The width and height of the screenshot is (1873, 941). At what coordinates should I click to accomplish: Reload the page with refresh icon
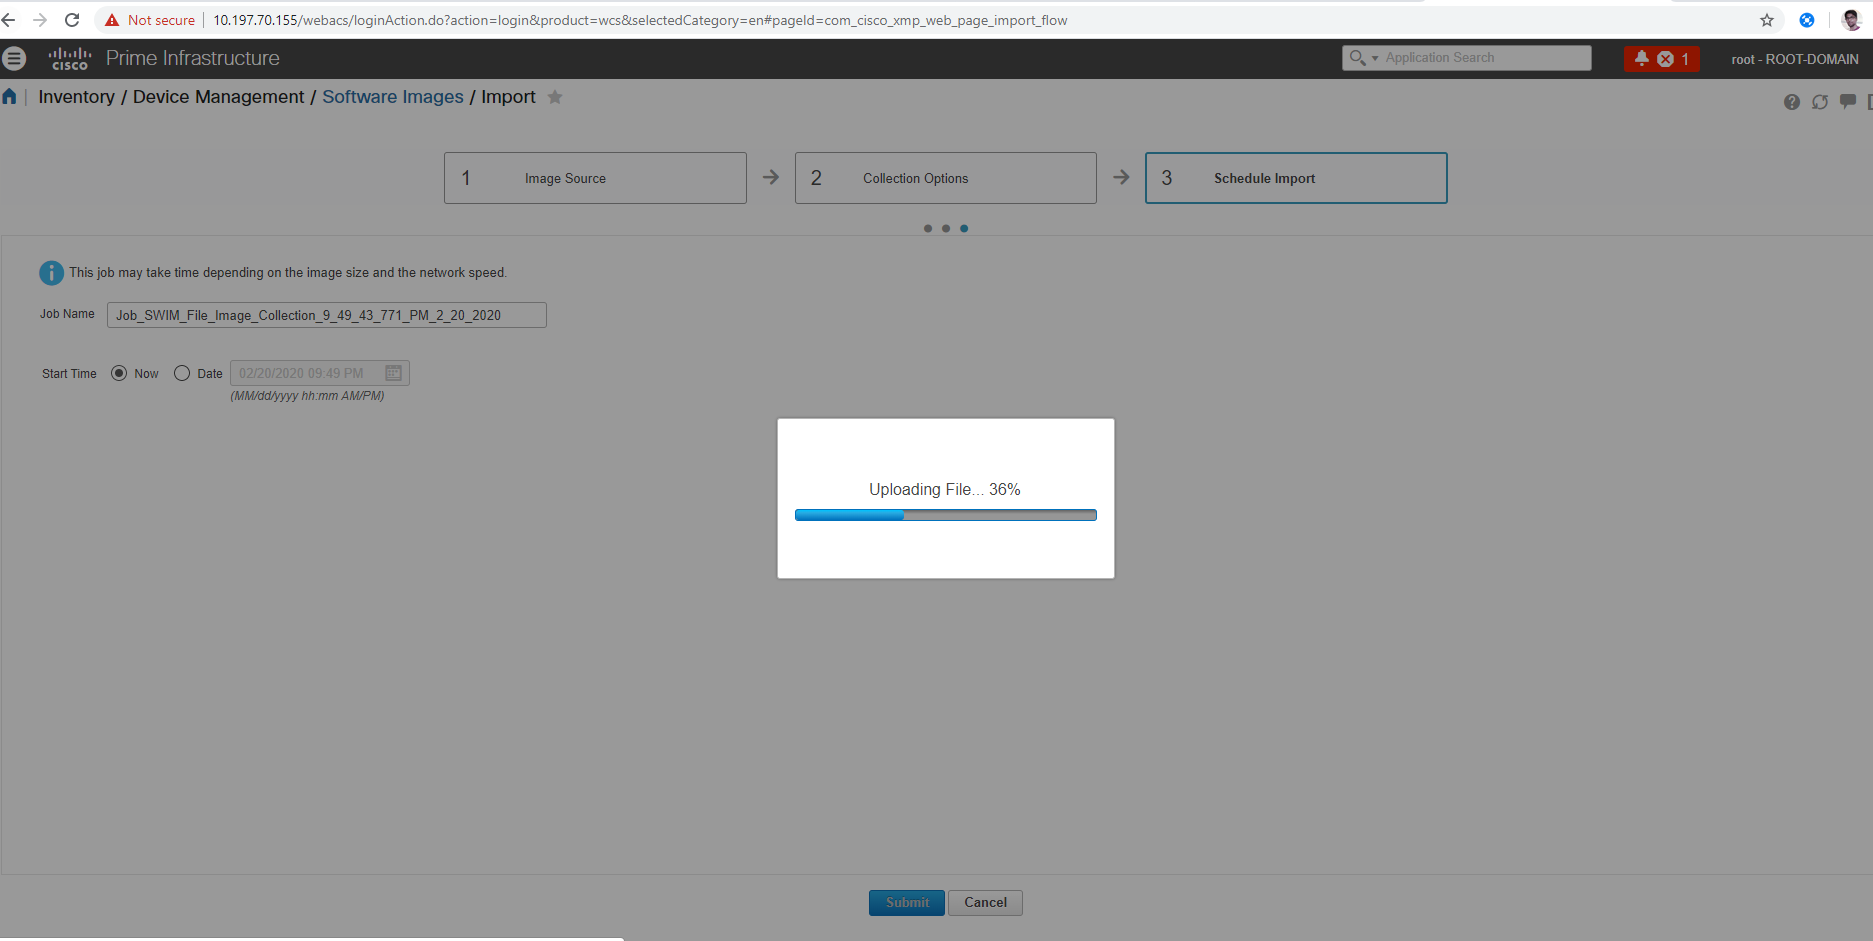[x=72, y=20]
